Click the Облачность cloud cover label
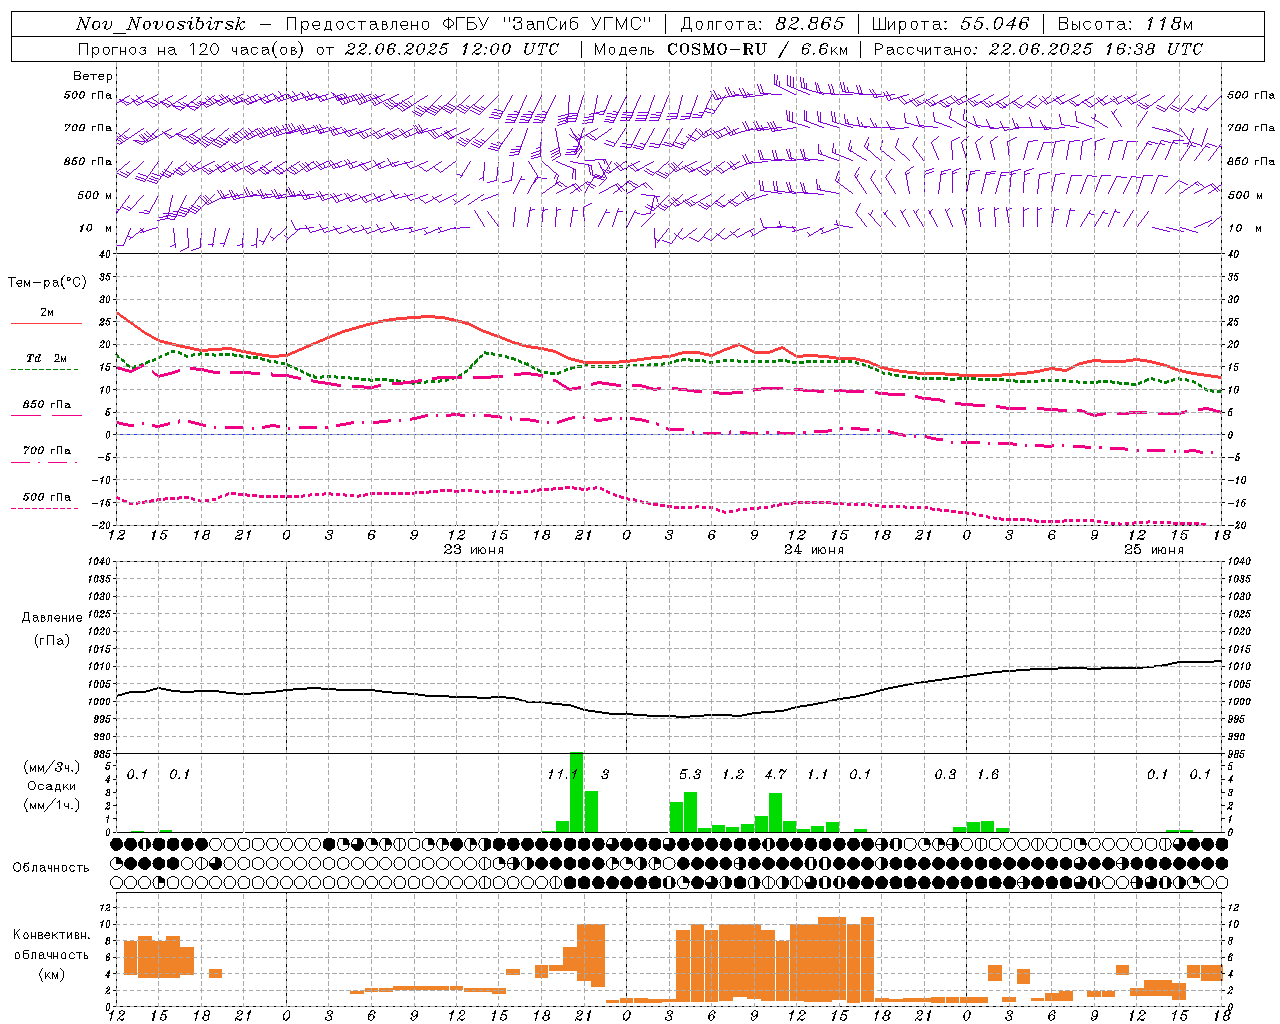This screenshot has height=1024, width=1280. click(51, 867)
